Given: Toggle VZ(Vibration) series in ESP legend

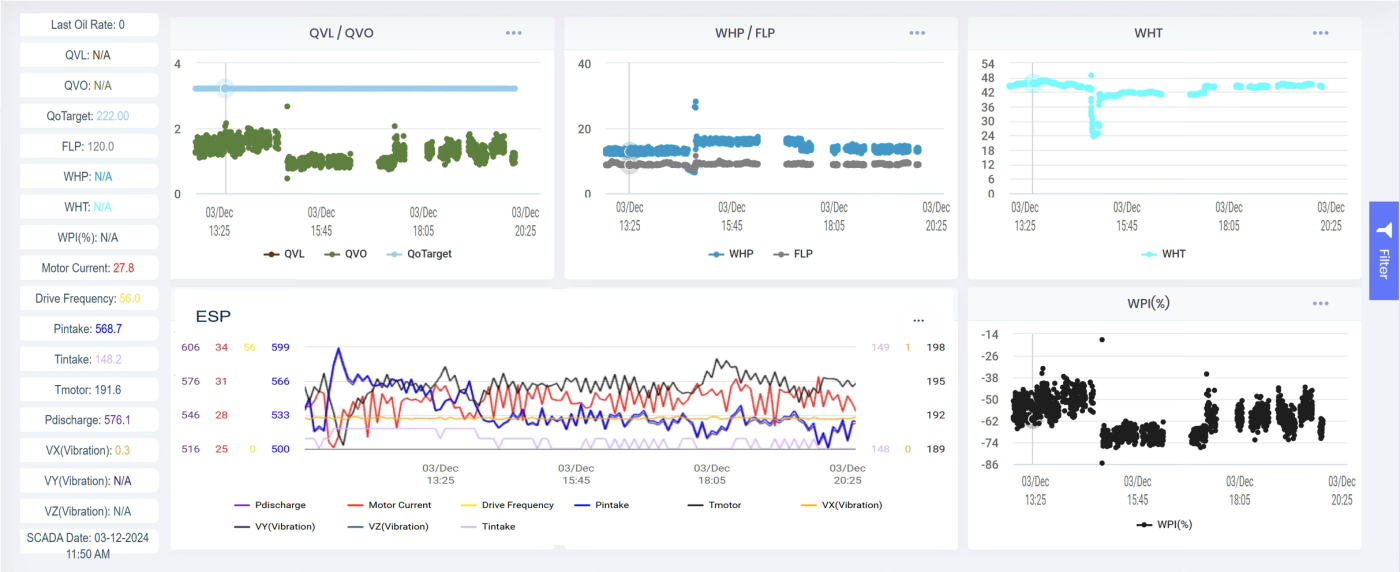Looking at the screenshot, I should (x=387, y=526).
